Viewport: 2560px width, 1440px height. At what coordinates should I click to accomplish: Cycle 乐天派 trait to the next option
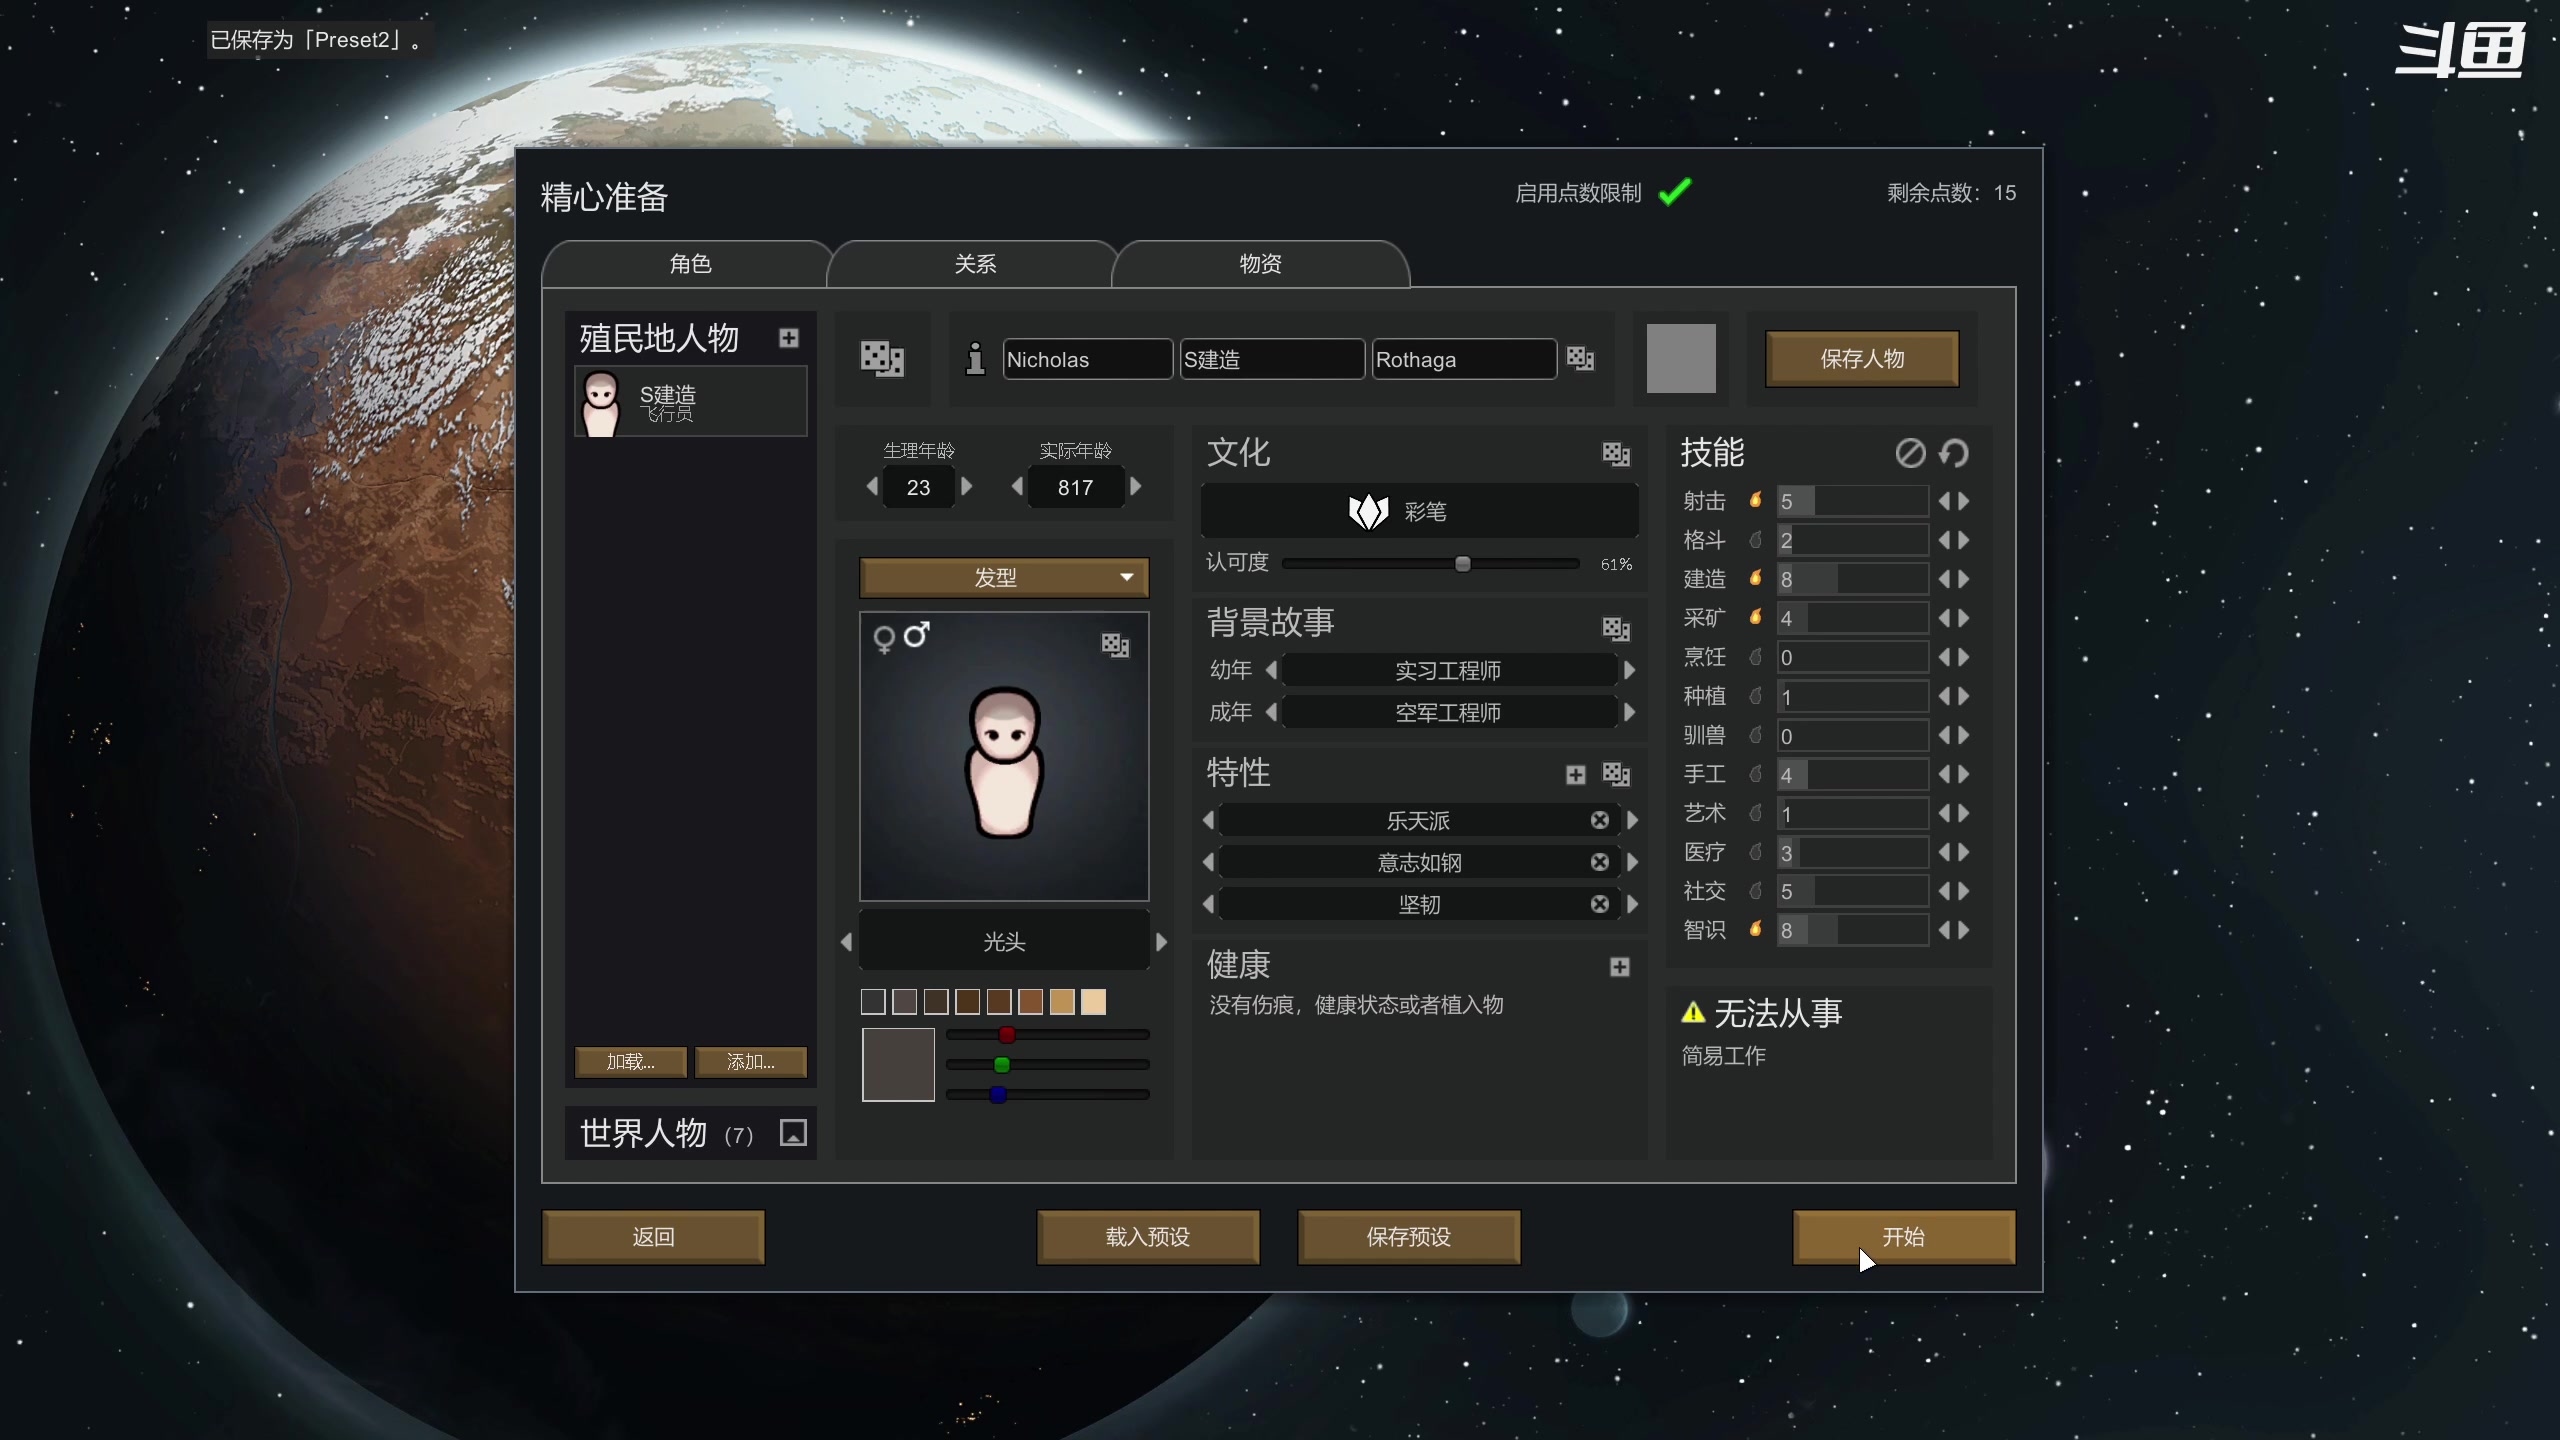(1632, 820)
